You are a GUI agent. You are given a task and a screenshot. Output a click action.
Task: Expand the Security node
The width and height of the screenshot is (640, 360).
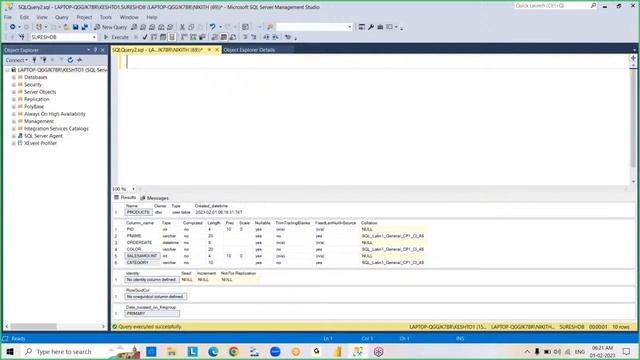tap(13, 84)
